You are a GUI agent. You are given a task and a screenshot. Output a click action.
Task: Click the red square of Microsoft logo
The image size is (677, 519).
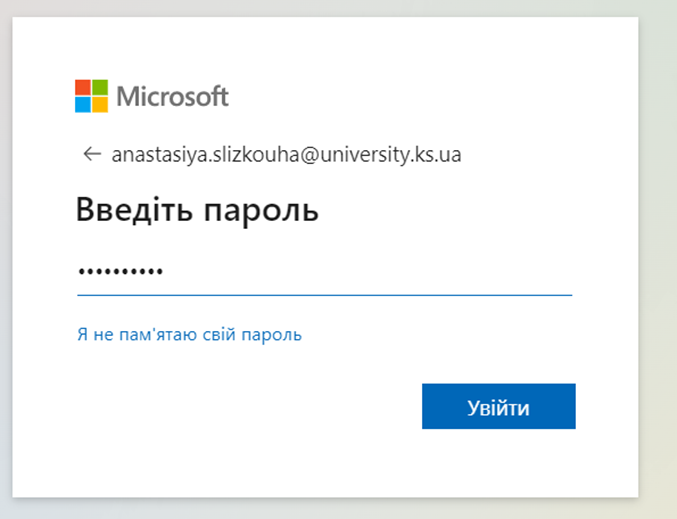pyautogui.click(x=83, y=87)
